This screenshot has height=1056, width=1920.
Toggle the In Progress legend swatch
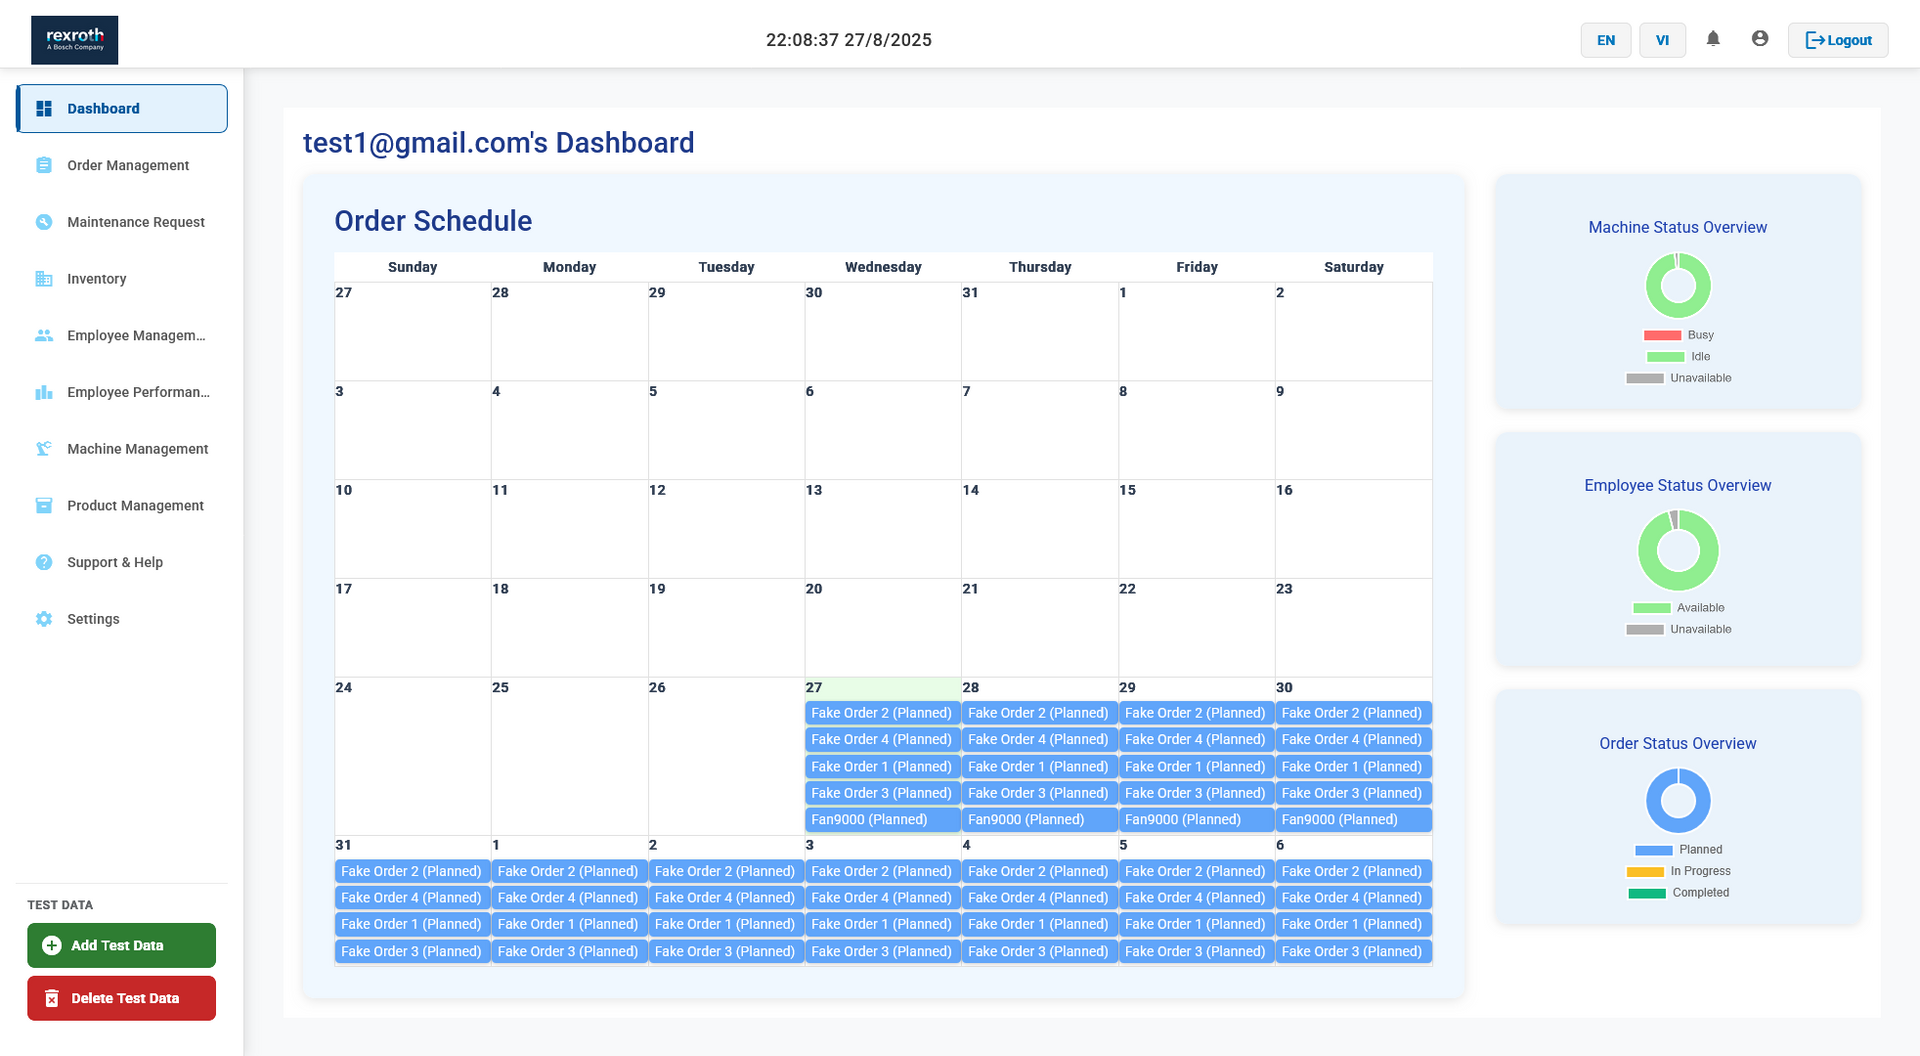coord(1645,872)
